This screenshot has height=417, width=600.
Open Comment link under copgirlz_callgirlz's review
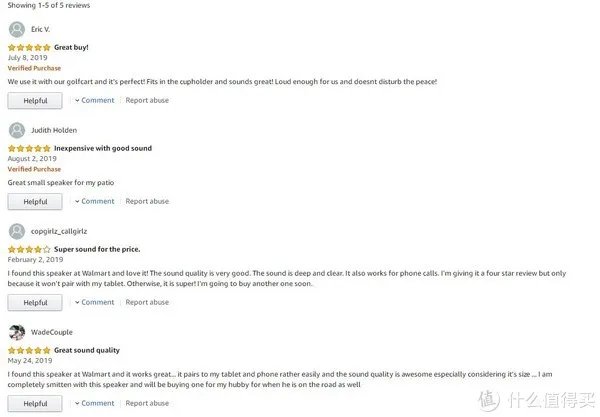98,302
